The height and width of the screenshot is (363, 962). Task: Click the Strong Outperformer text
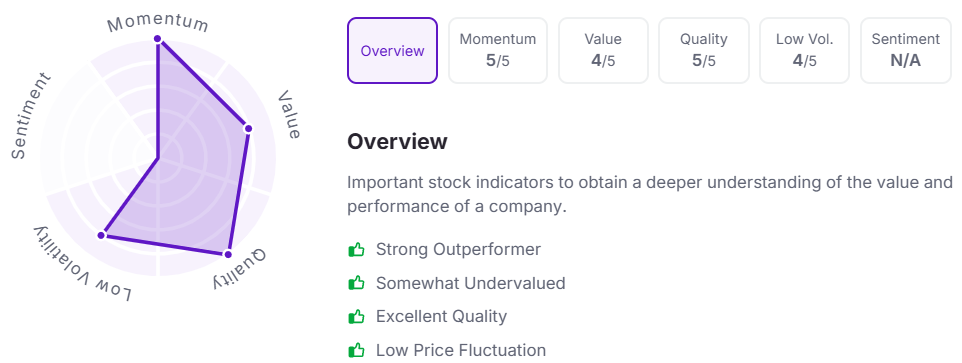458,250
